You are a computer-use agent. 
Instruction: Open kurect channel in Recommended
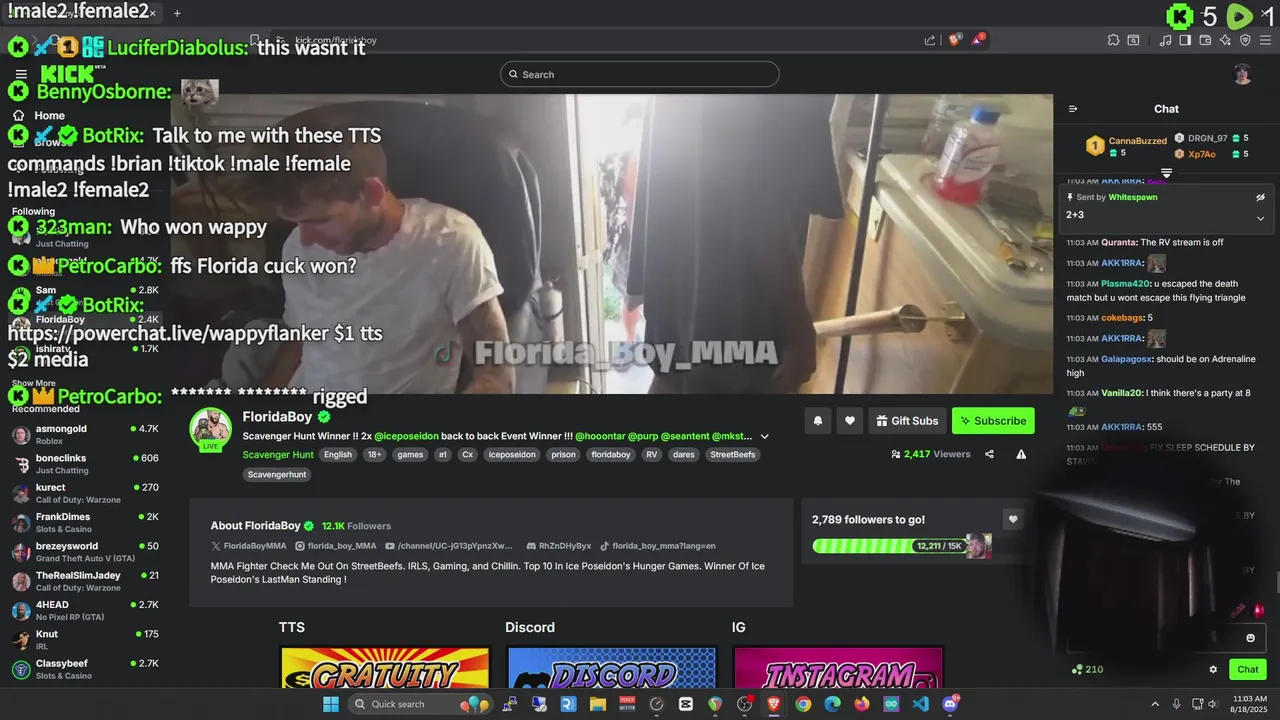click(85, 493)
